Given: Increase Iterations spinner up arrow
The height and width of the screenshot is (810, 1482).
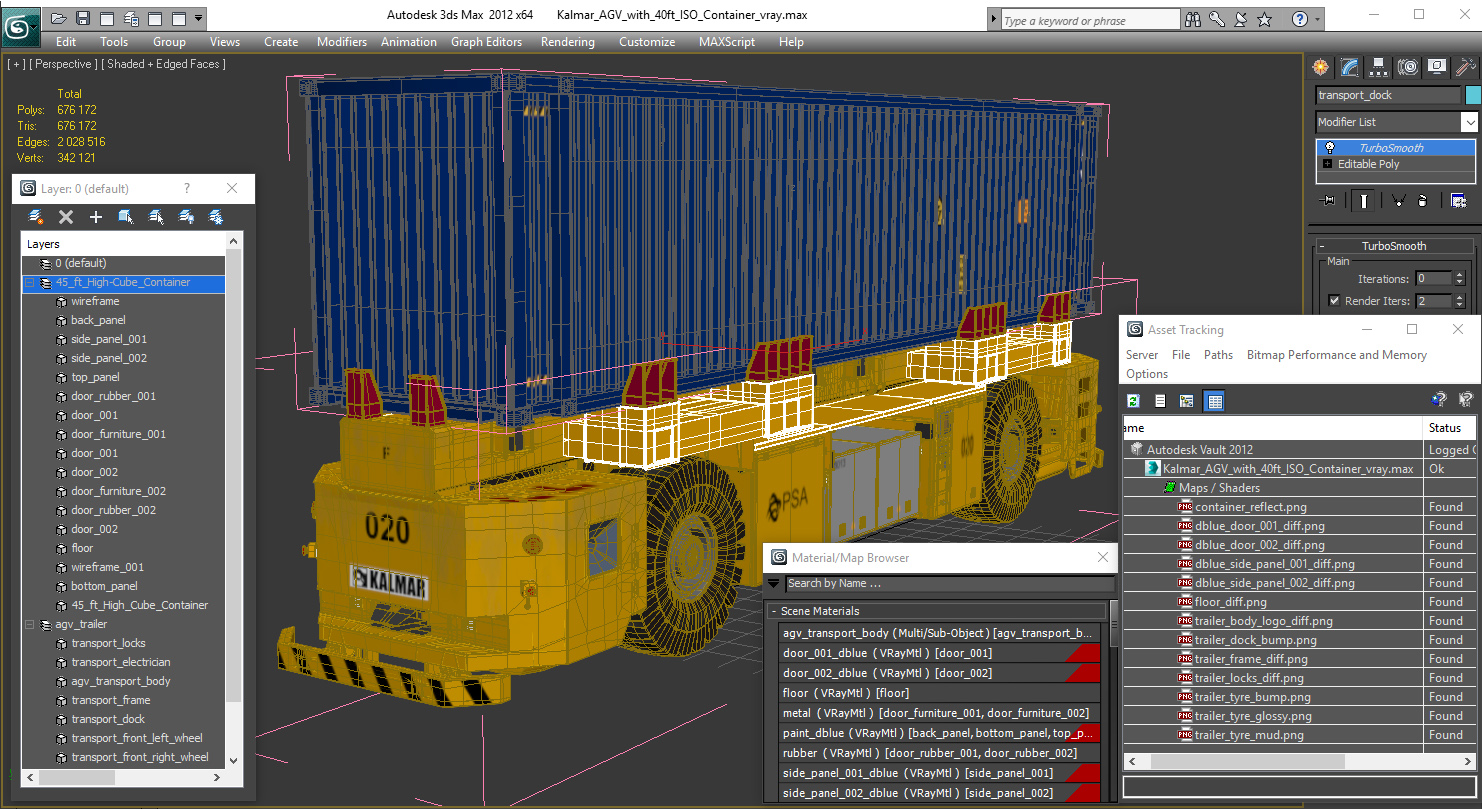Looking at the screenshot, I should pos(1460,275).
